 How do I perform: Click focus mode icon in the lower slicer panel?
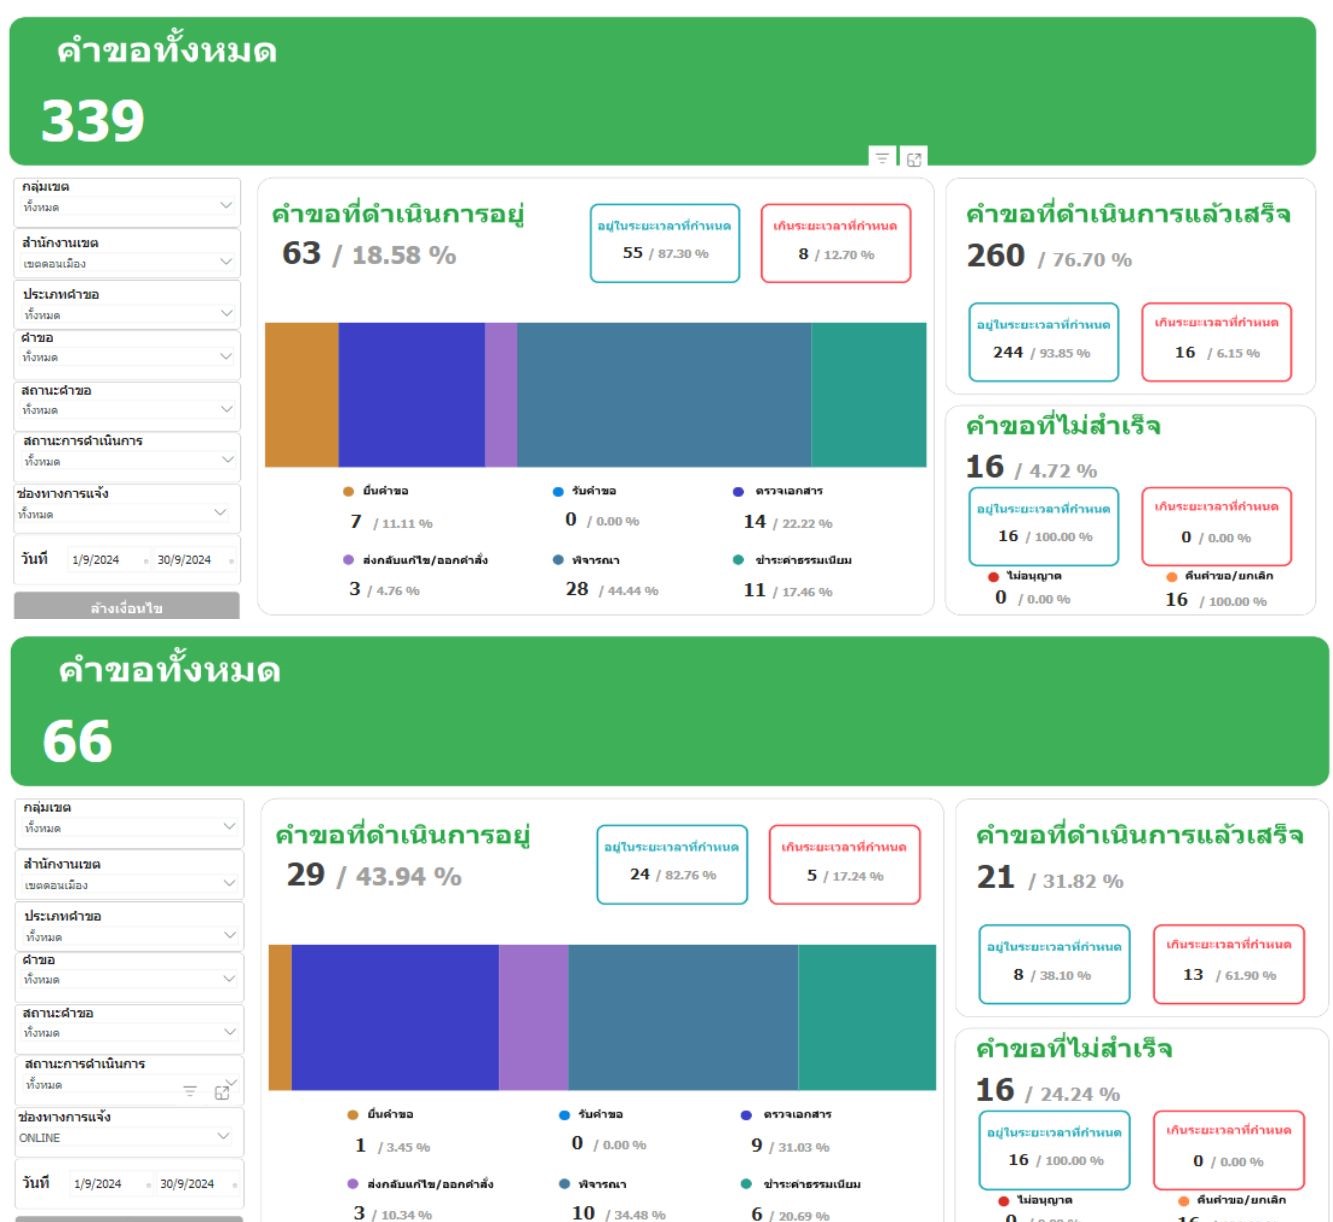[x=222, y=1093]
